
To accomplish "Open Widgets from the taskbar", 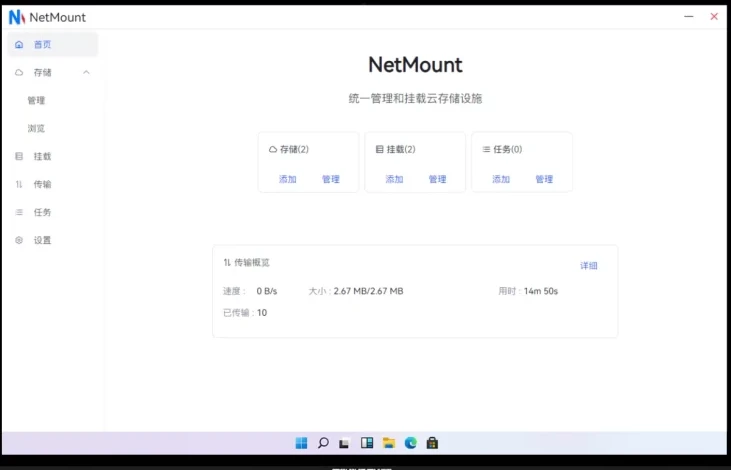I will point(367,443).
